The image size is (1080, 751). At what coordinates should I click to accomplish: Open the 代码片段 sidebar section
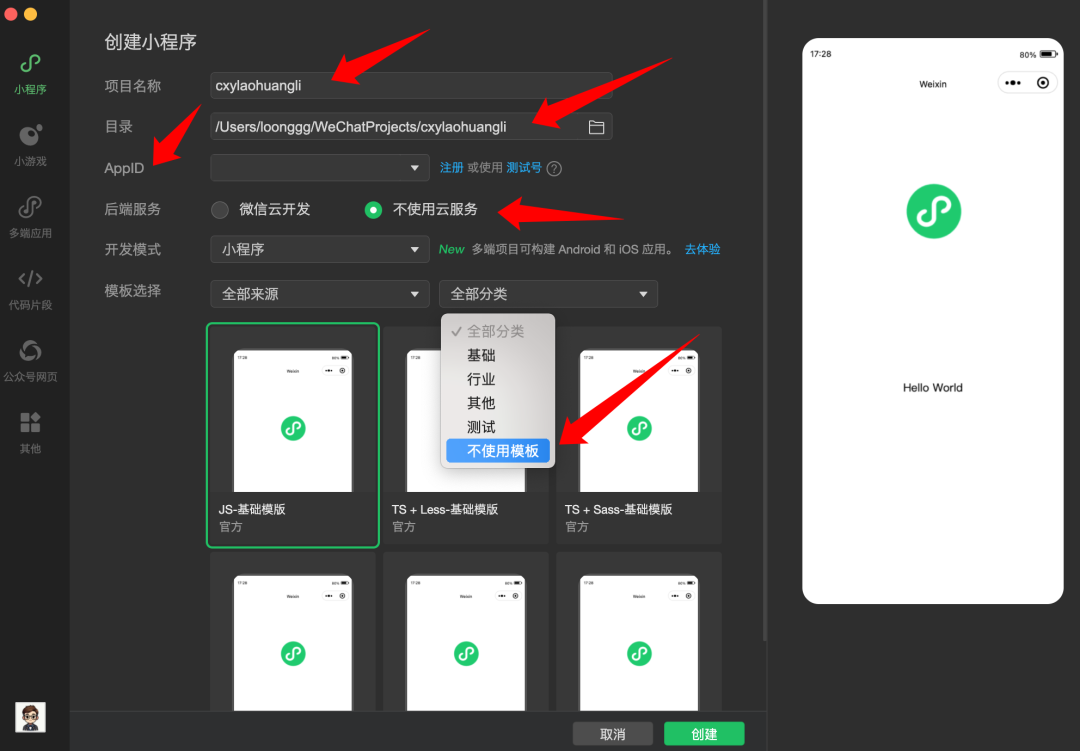tap(30, 289)
